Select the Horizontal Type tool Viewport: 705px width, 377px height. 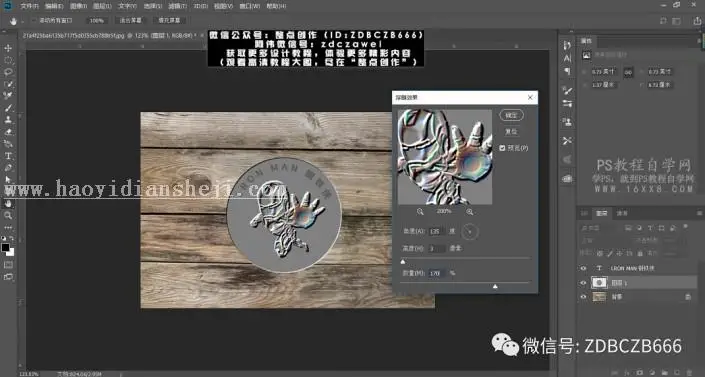8,156
